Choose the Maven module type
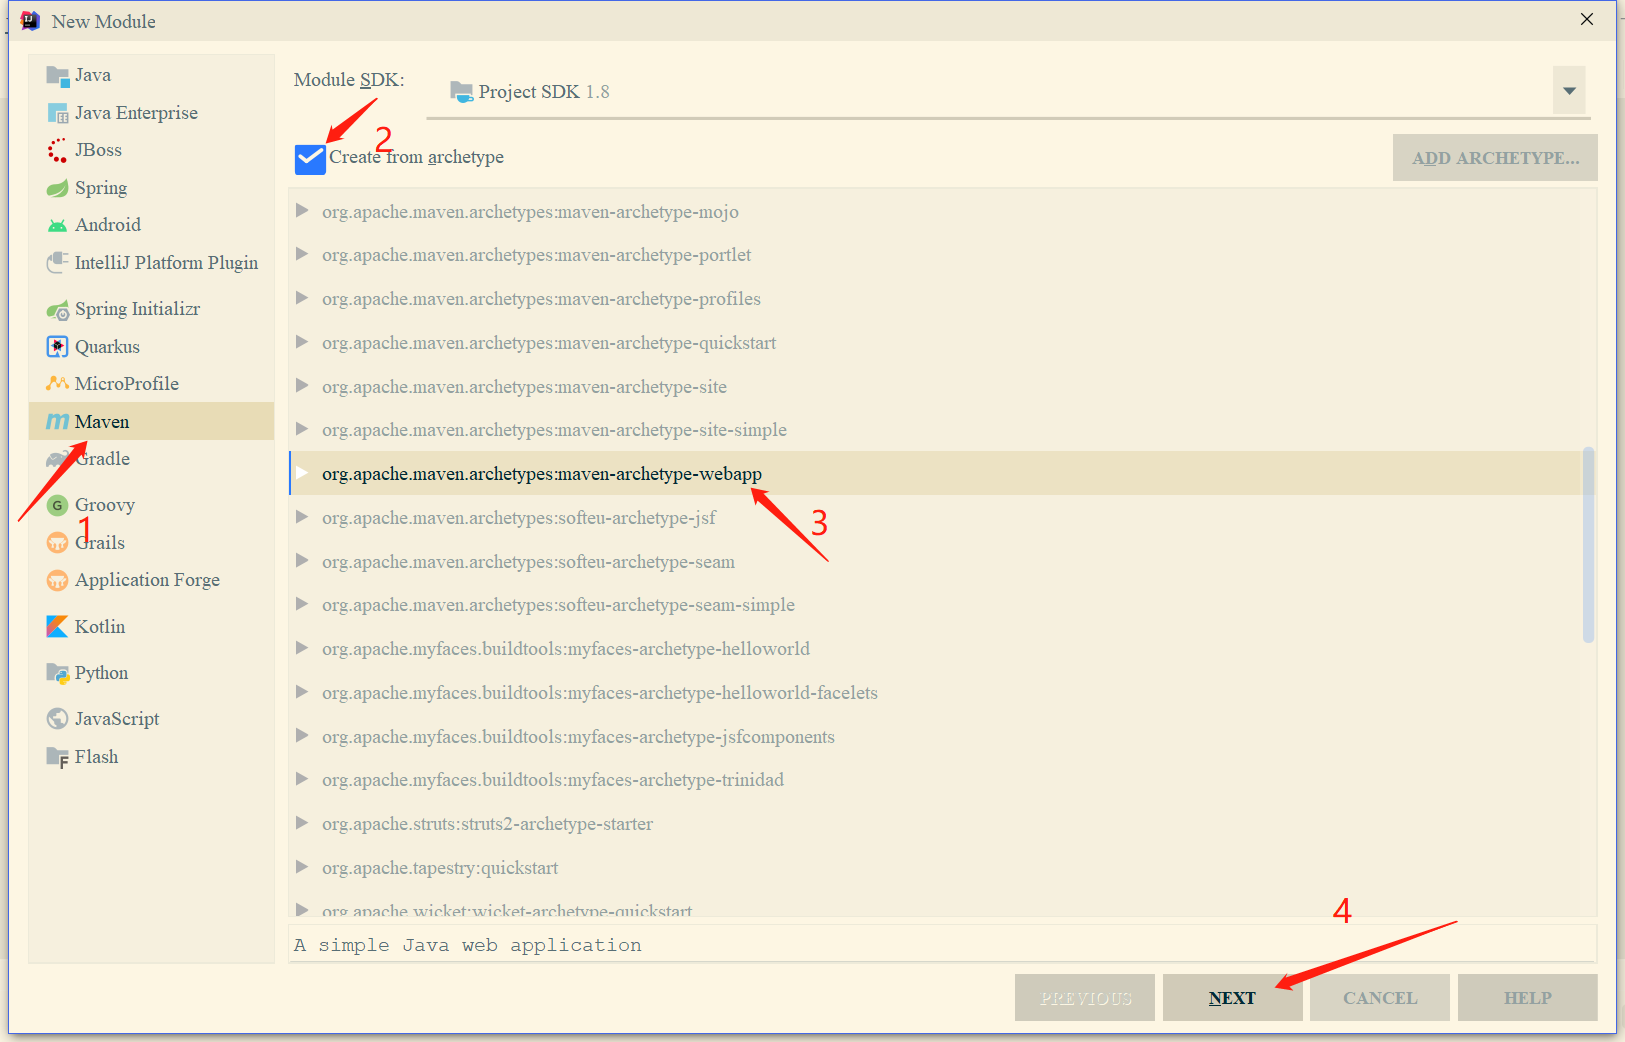 coord(152,421)
